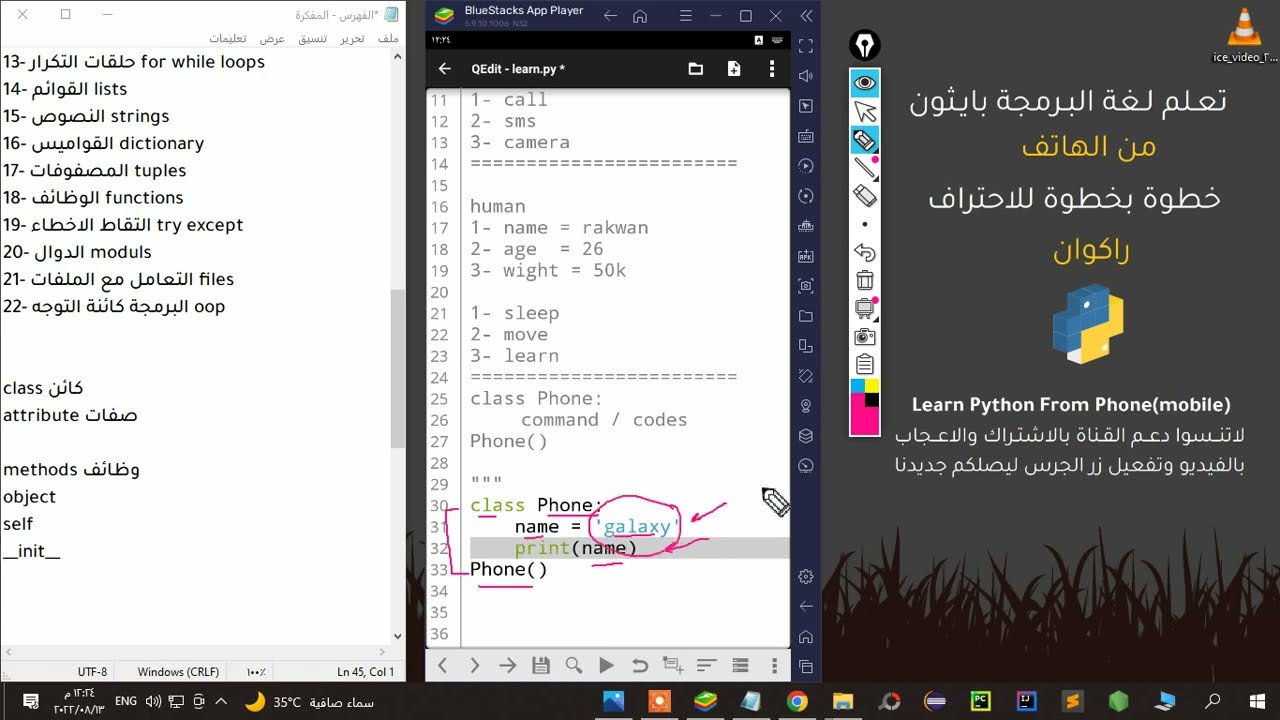
Task: Undo edit in QEdit bottom toolbar
Action: [640, 665]
